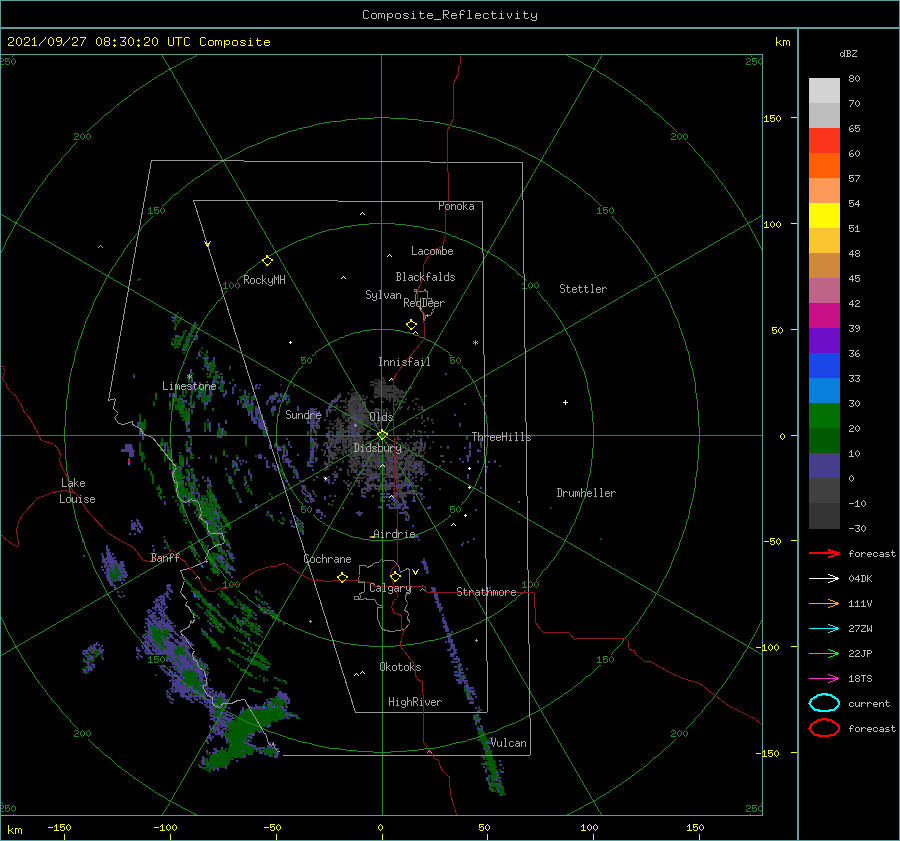Click the RockyMH label
Viewport: 900px width, 841px height.
click(x=264, y=280)
